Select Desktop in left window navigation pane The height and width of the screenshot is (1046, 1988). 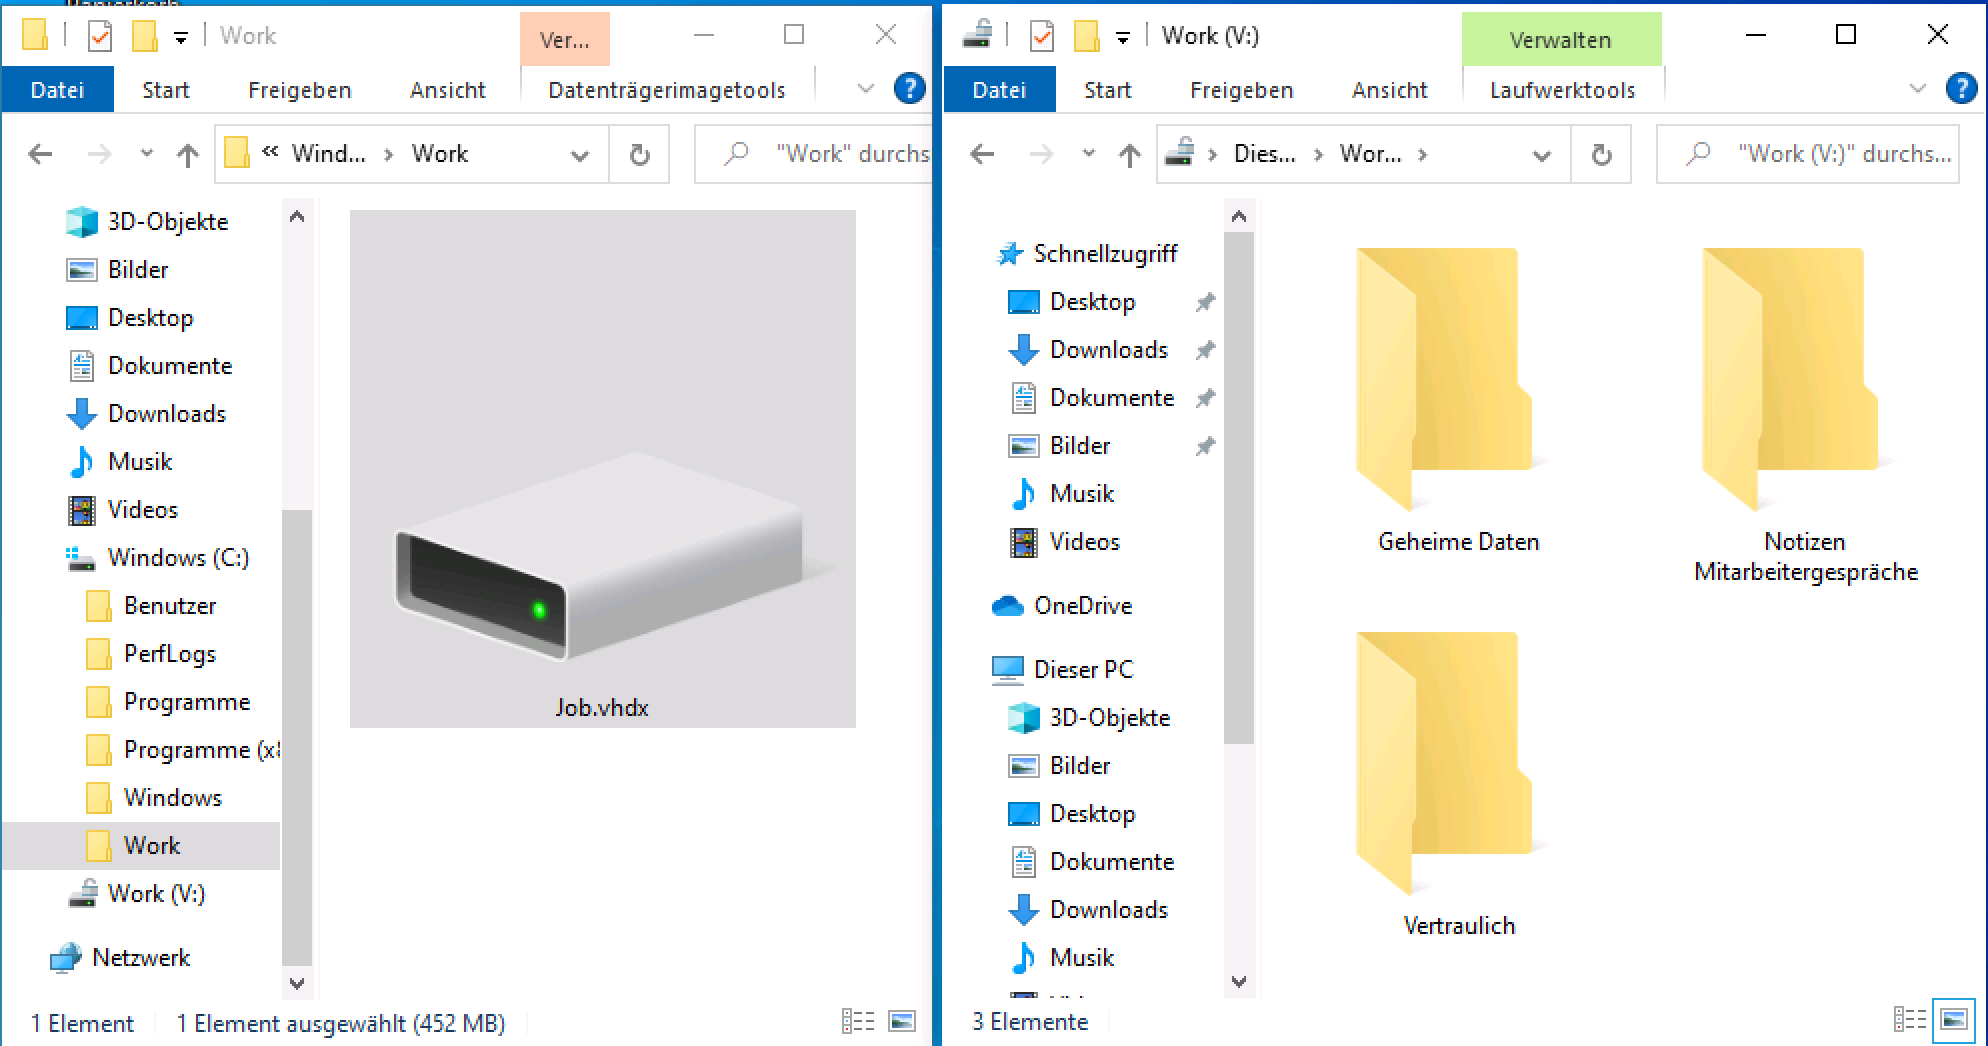point(150,318)
